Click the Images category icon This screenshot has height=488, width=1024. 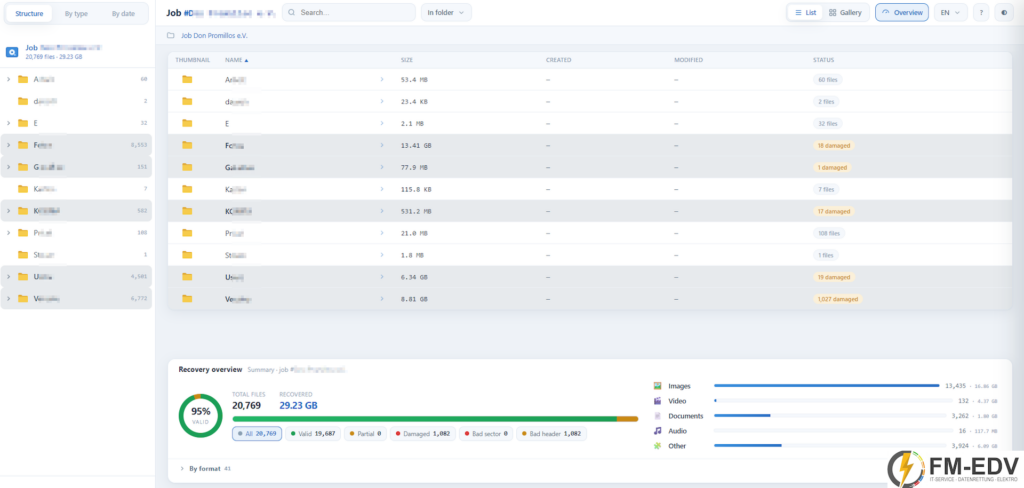click(658, 386)
